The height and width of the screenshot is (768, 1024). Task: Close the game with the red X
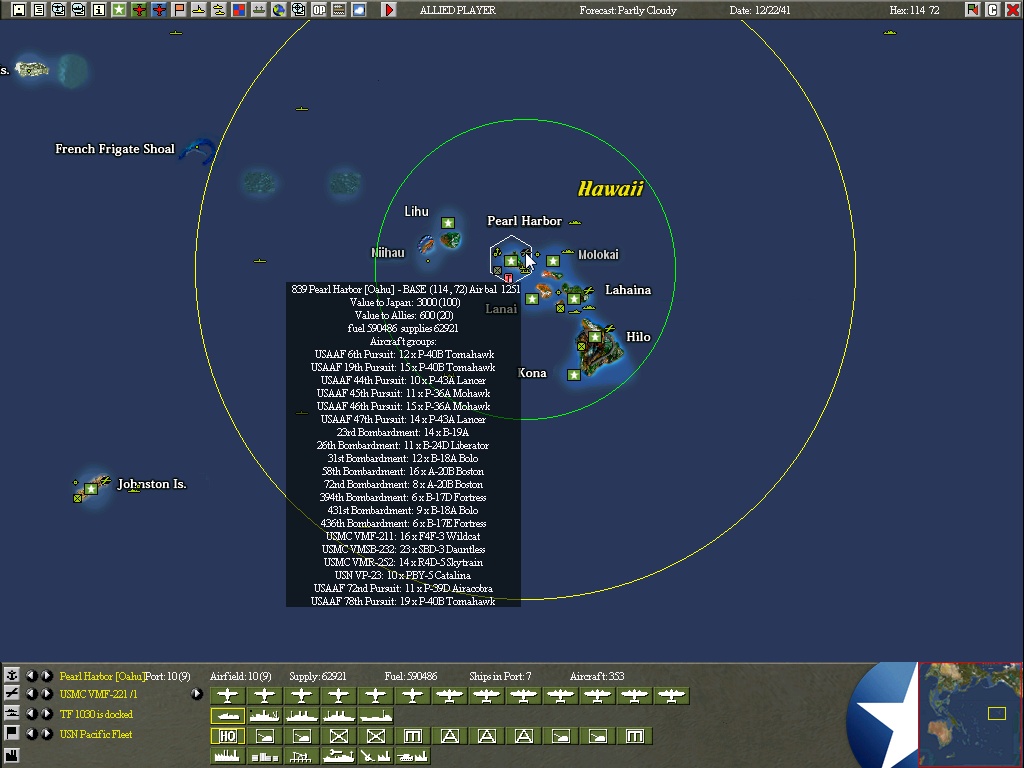1012,10
